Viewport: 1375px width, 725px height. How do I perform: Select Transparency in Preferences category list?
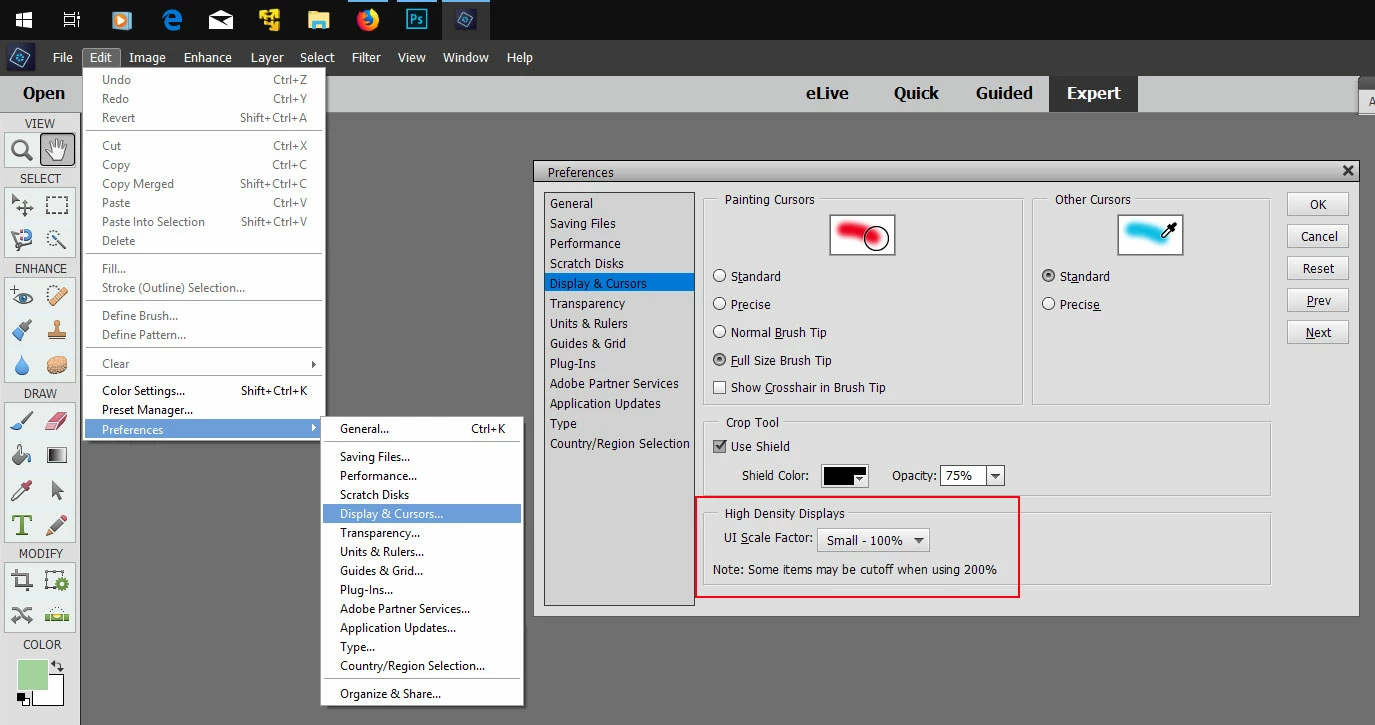619,303
